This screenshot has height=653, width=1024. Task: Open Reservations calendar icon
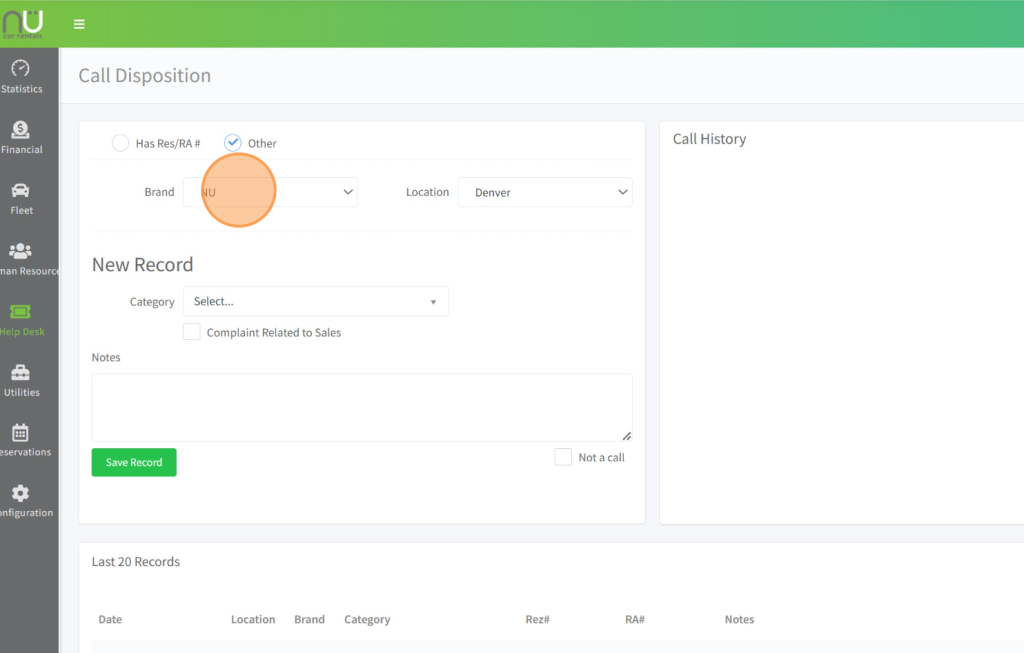[x=20, y=433]
